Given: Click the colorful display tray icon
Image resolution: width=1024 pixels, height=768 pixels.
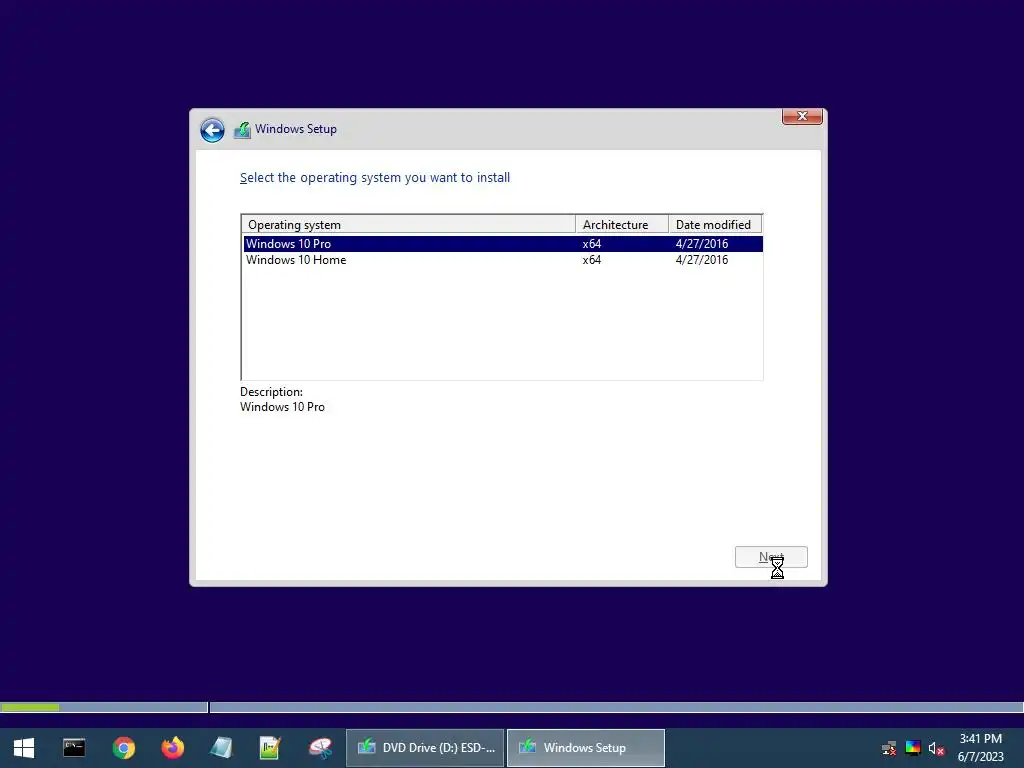Looking at the screenshot, I should pos(913,748).
